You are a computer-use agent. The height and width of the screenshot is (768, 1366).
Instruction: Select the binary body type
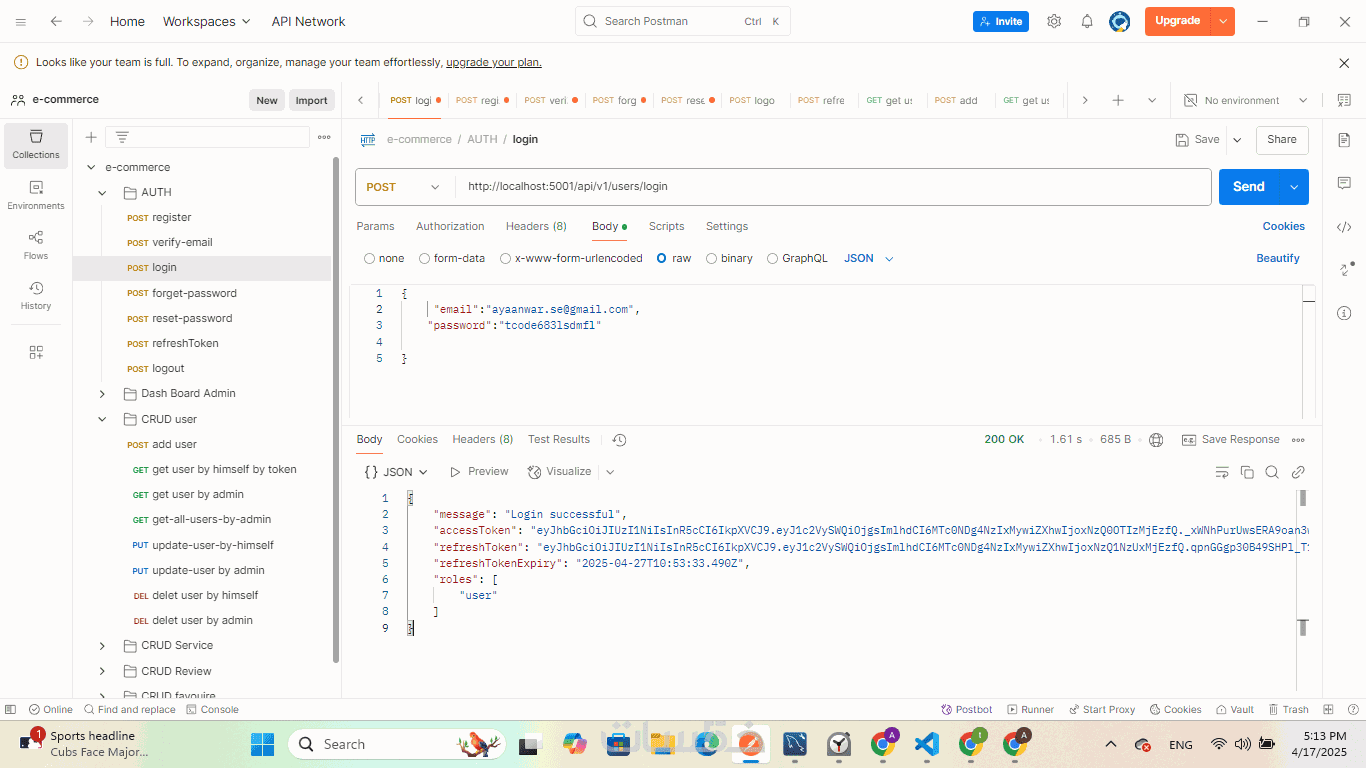pos(730,258)
